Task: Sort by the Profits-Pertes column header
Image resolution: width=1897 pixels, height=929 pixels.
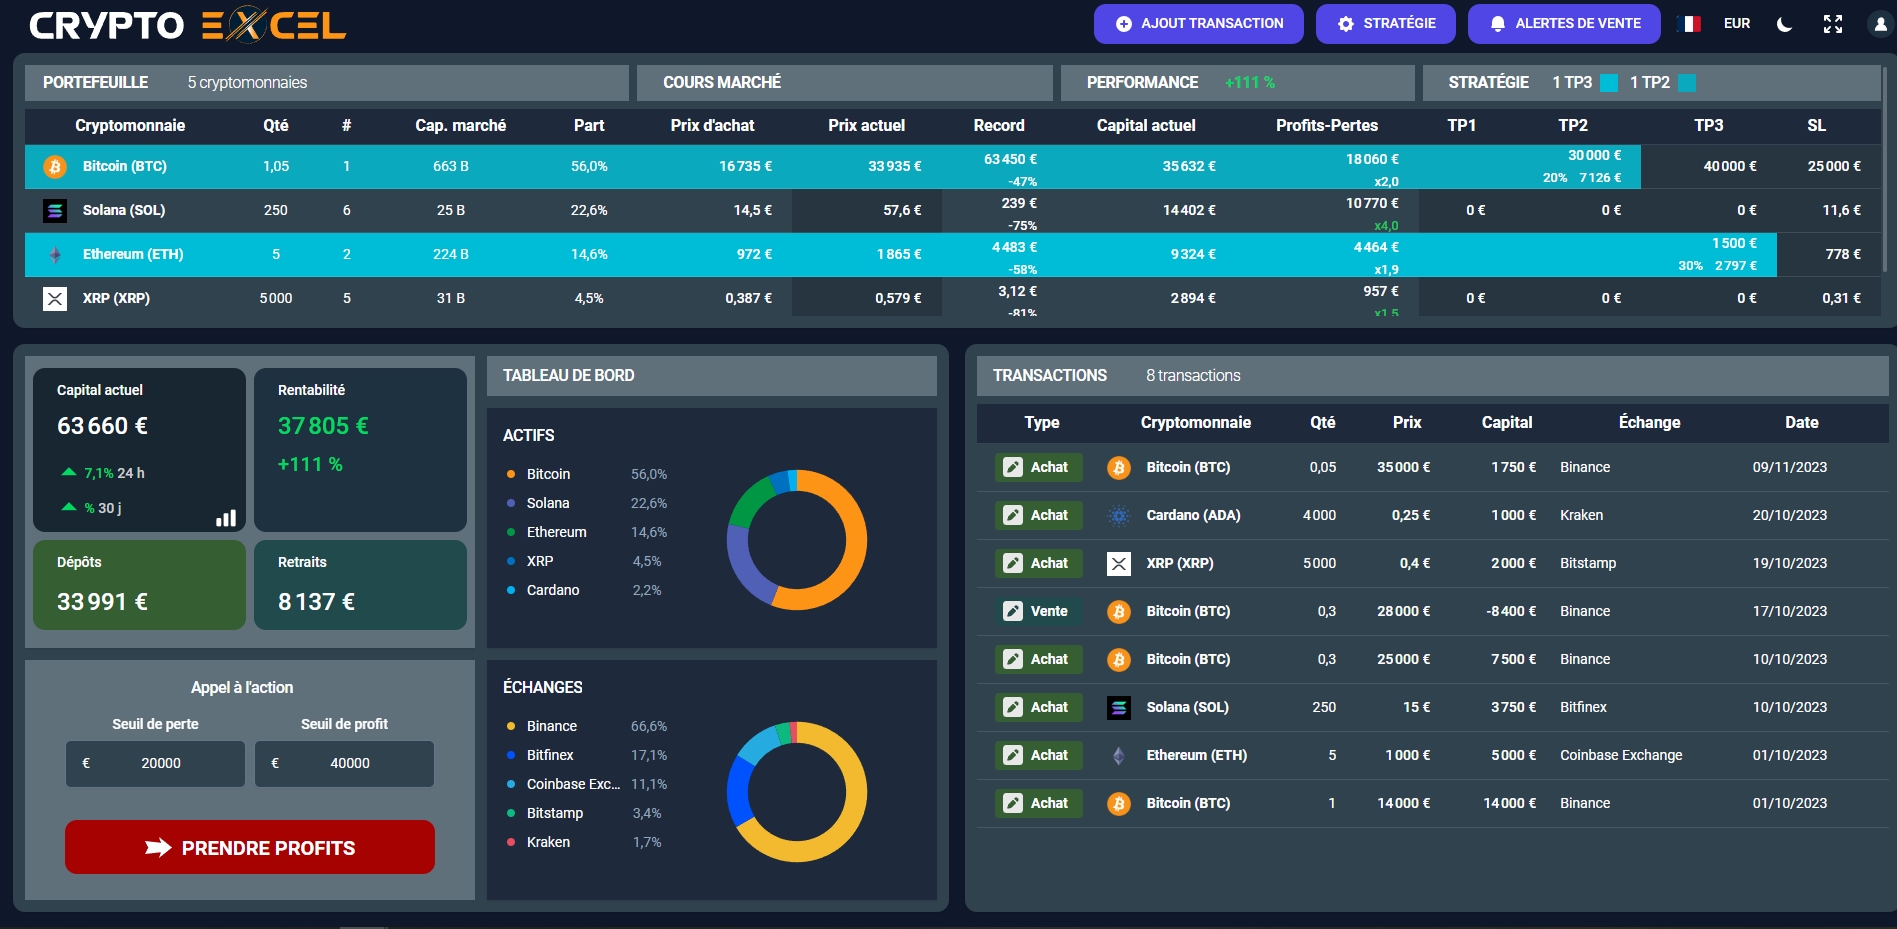Action: click(x=1326, y=126)
